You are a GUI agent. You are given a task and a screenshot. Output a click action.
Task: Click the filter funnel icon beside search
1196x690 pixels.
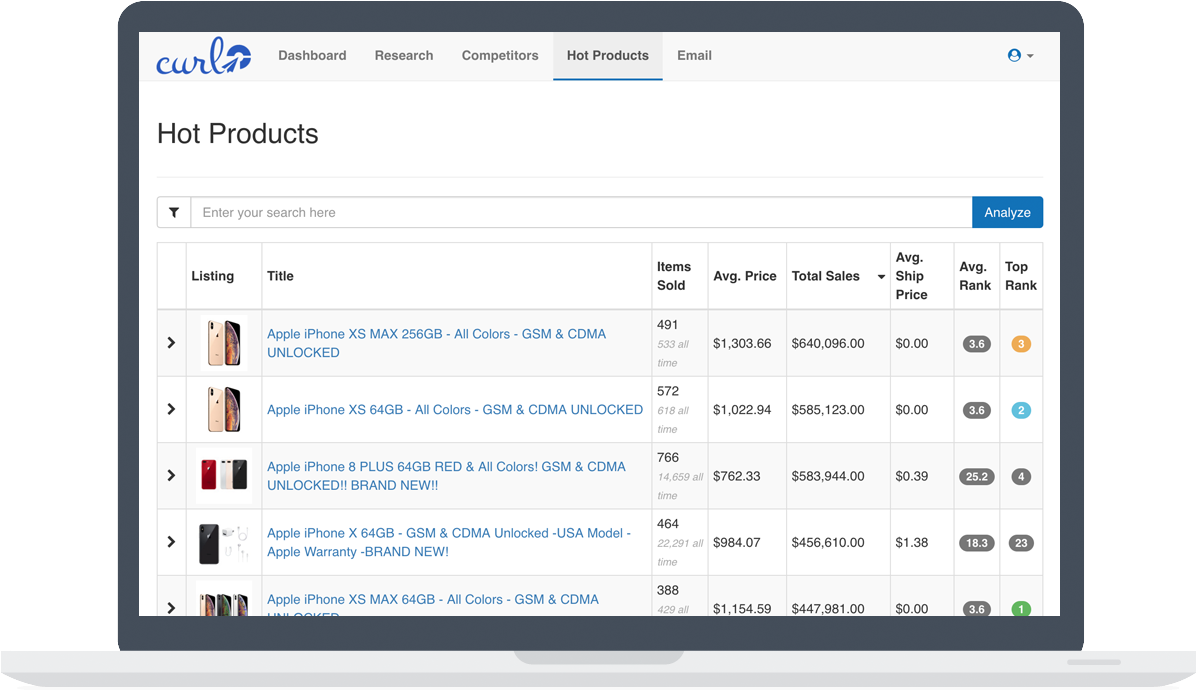click(x=174, y=212)
